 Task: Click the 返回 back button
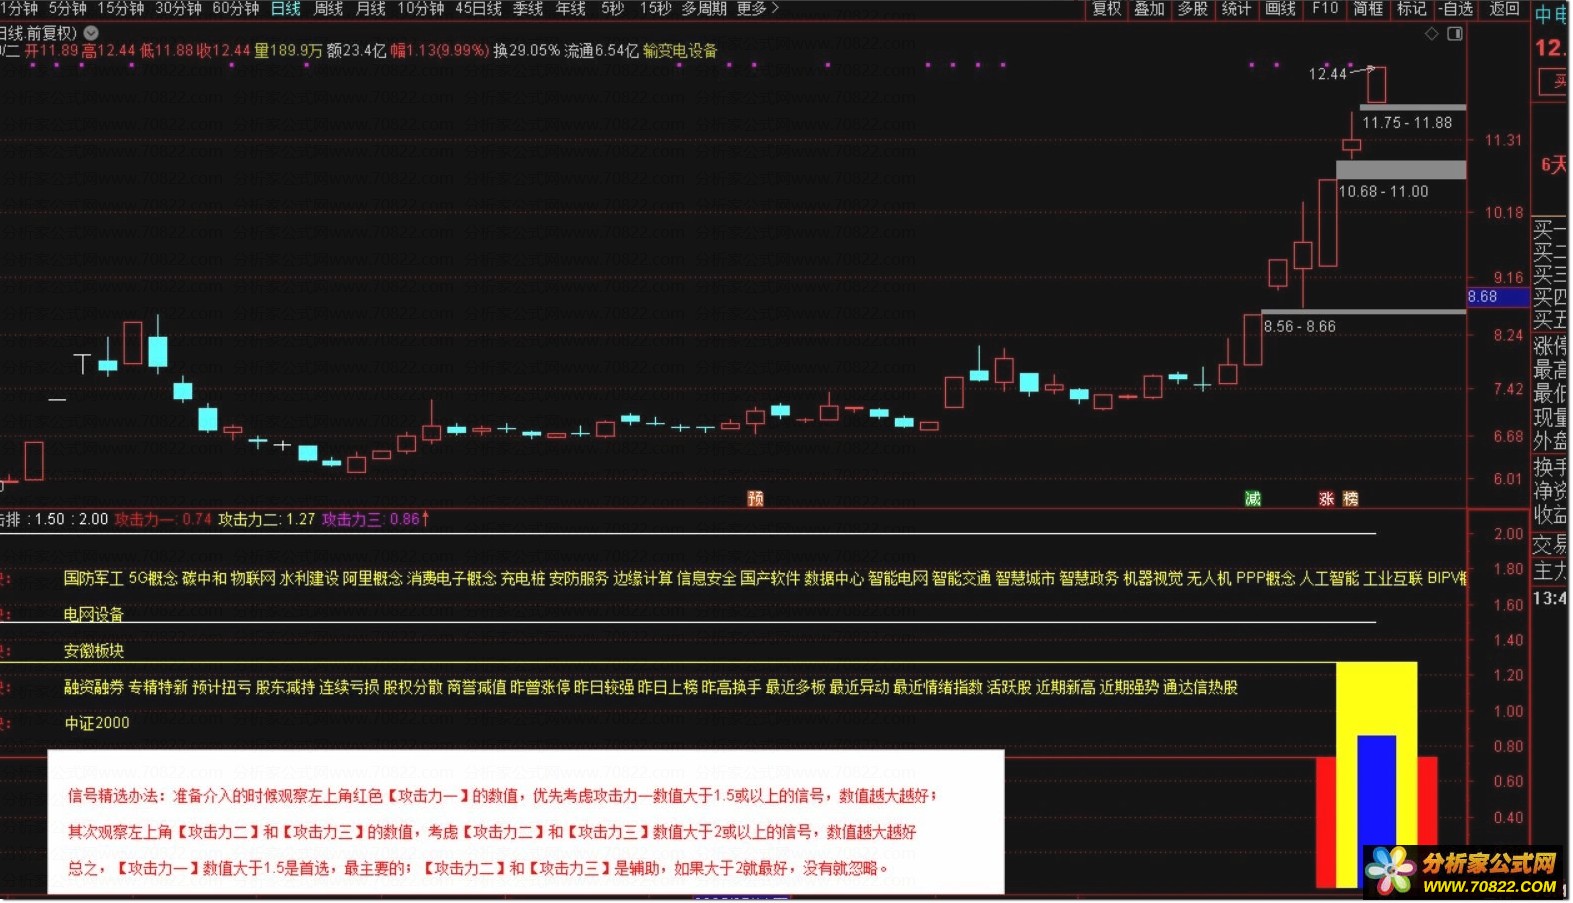tap(1505, 9)
